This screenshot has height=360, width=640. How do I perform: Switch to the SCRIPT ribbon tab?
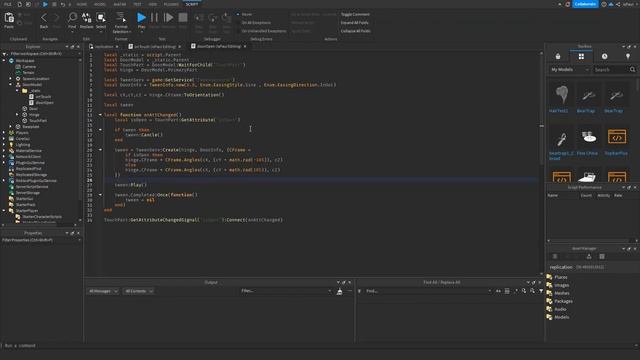(x=192, y=4)
